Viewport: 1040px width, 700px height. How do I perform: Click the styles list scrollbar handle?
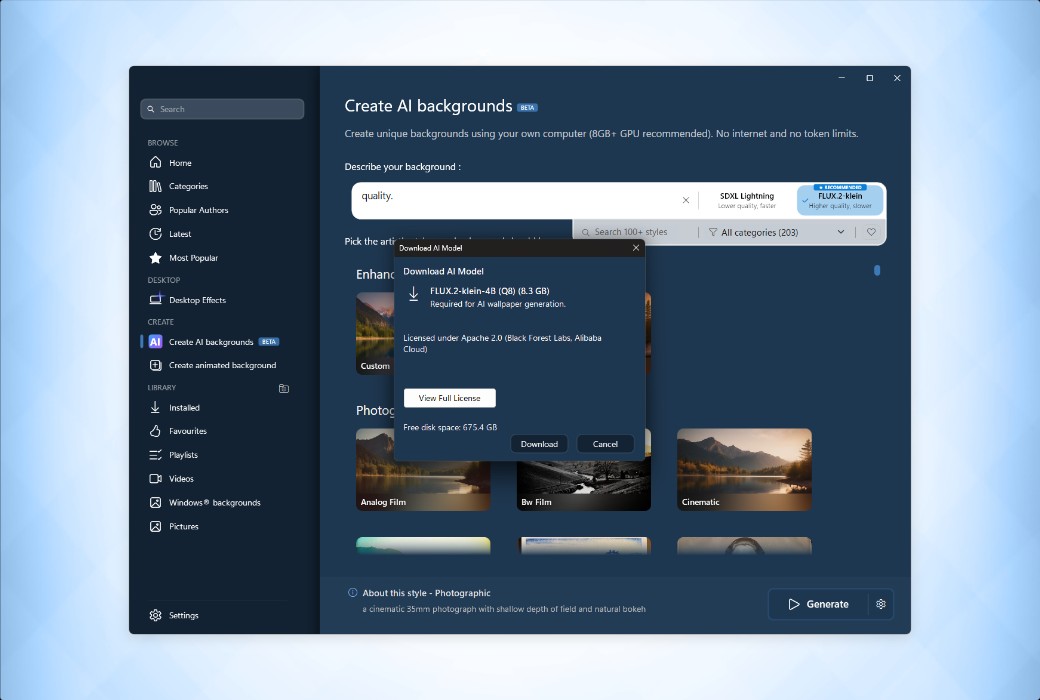point(877,270)
